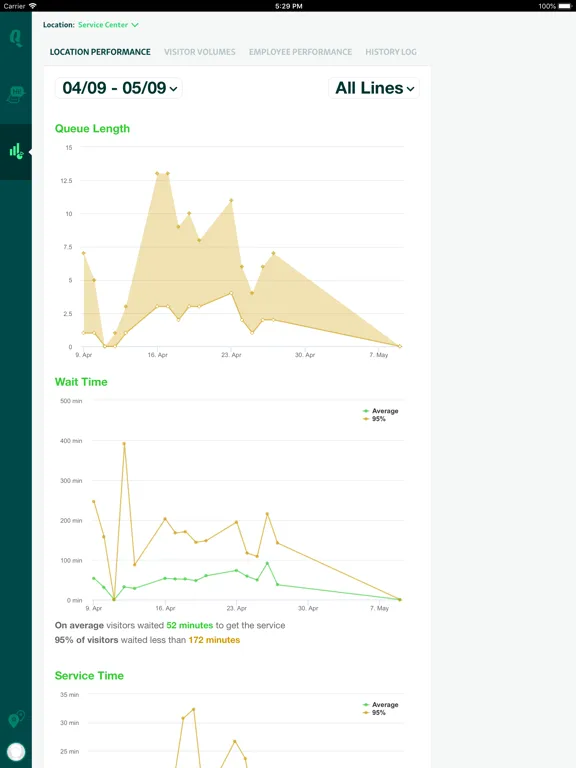Click the 400 min peak point in Wait Time chart
The height and width of the screenshot is (768, 576).
124,444
